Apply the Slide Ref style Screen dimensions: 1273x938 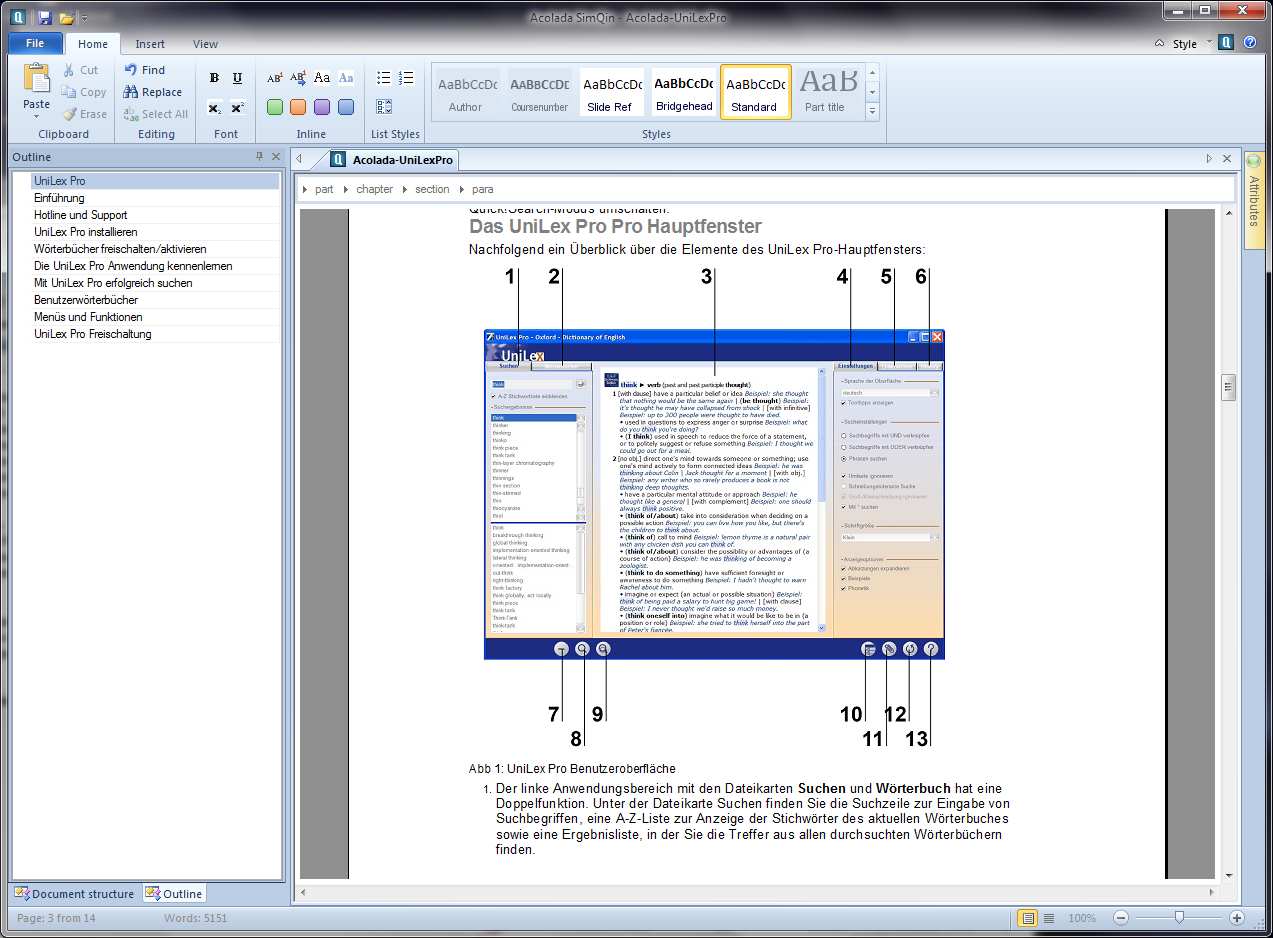(610, 93)
